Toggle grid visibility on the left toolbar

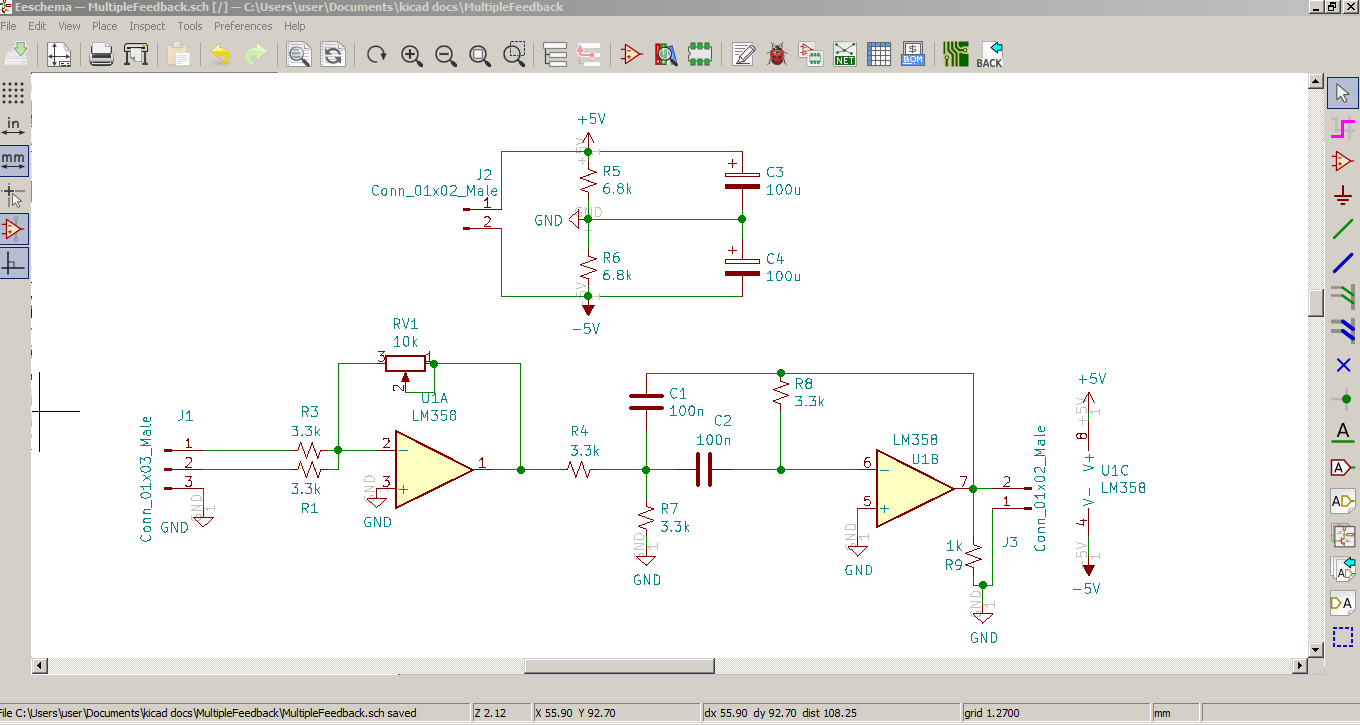pos(13,93)
